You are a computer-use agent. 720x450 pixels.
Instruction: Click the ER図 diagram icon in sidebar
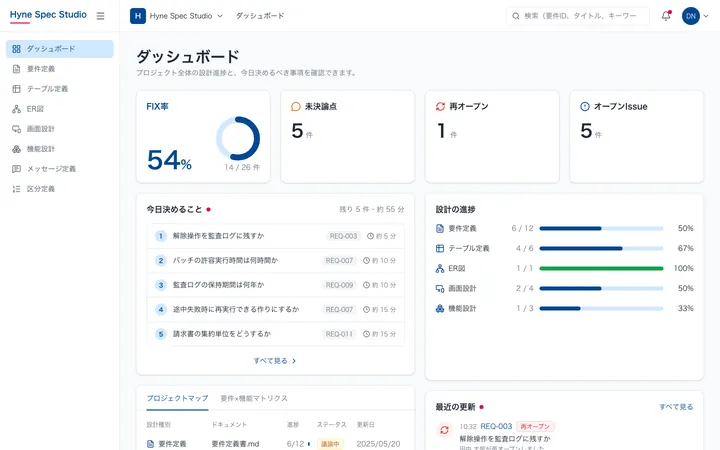tap(17, 109)
